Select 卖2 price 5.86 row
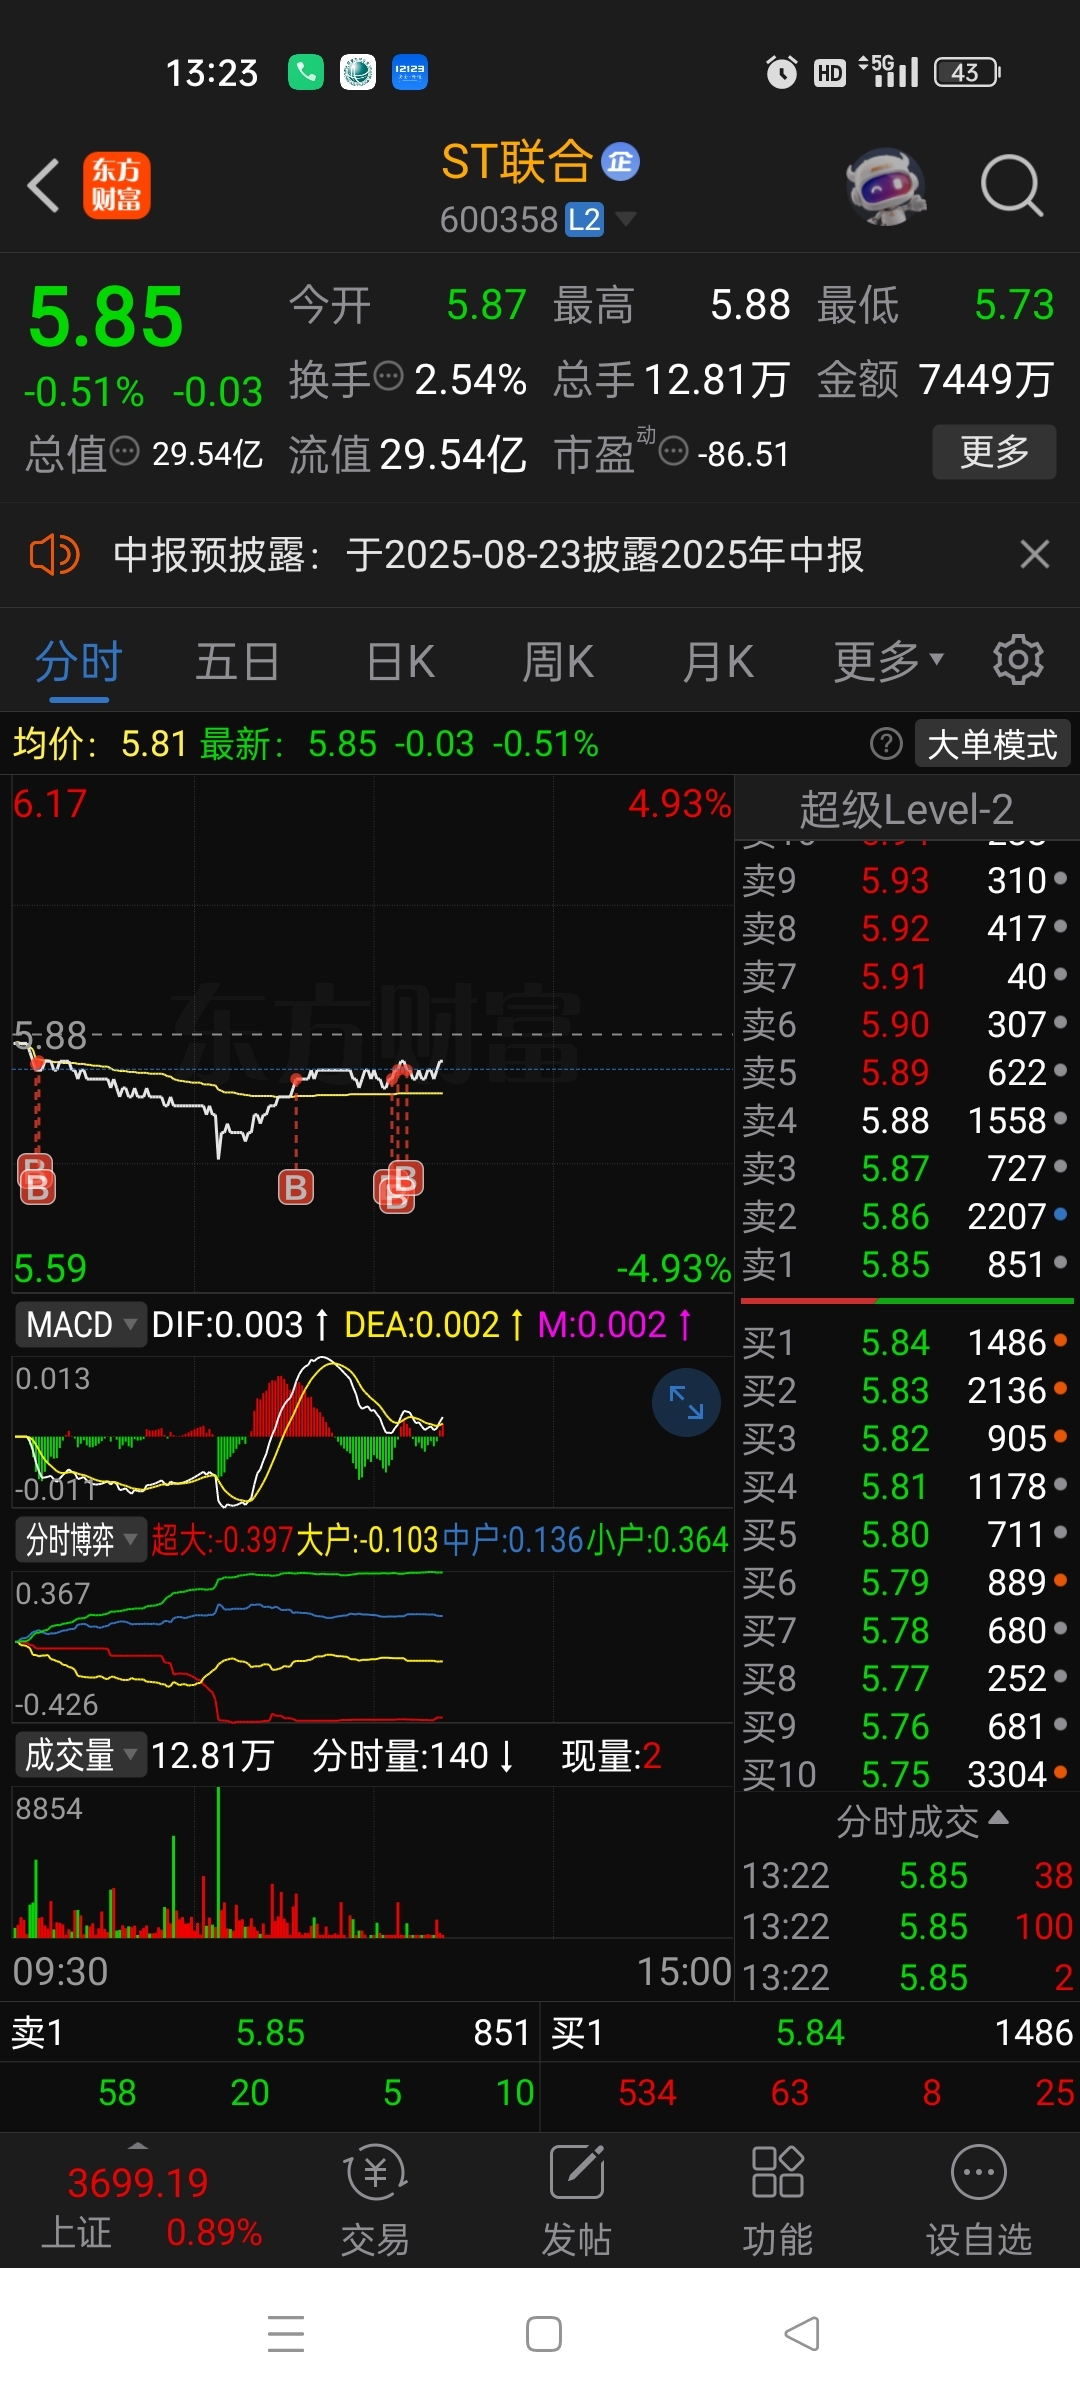Screen dimensions: 1080x2400 tap(906, 1216)
